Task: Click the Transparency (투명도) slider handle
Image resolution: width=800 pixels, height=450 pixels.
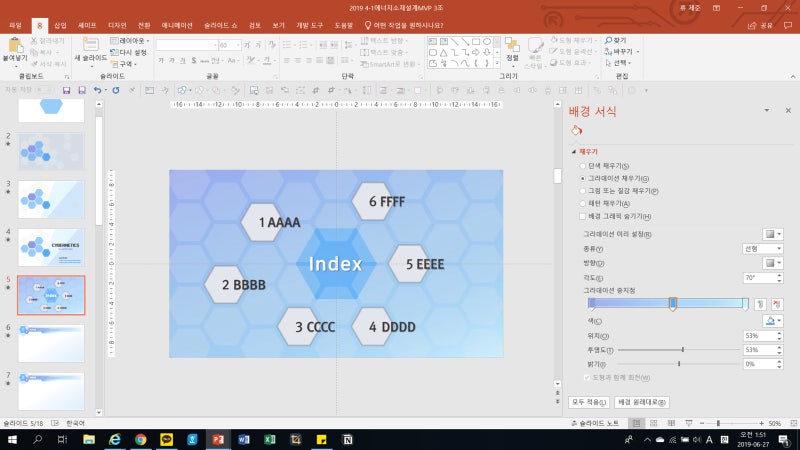Action: tap(683, 350)
